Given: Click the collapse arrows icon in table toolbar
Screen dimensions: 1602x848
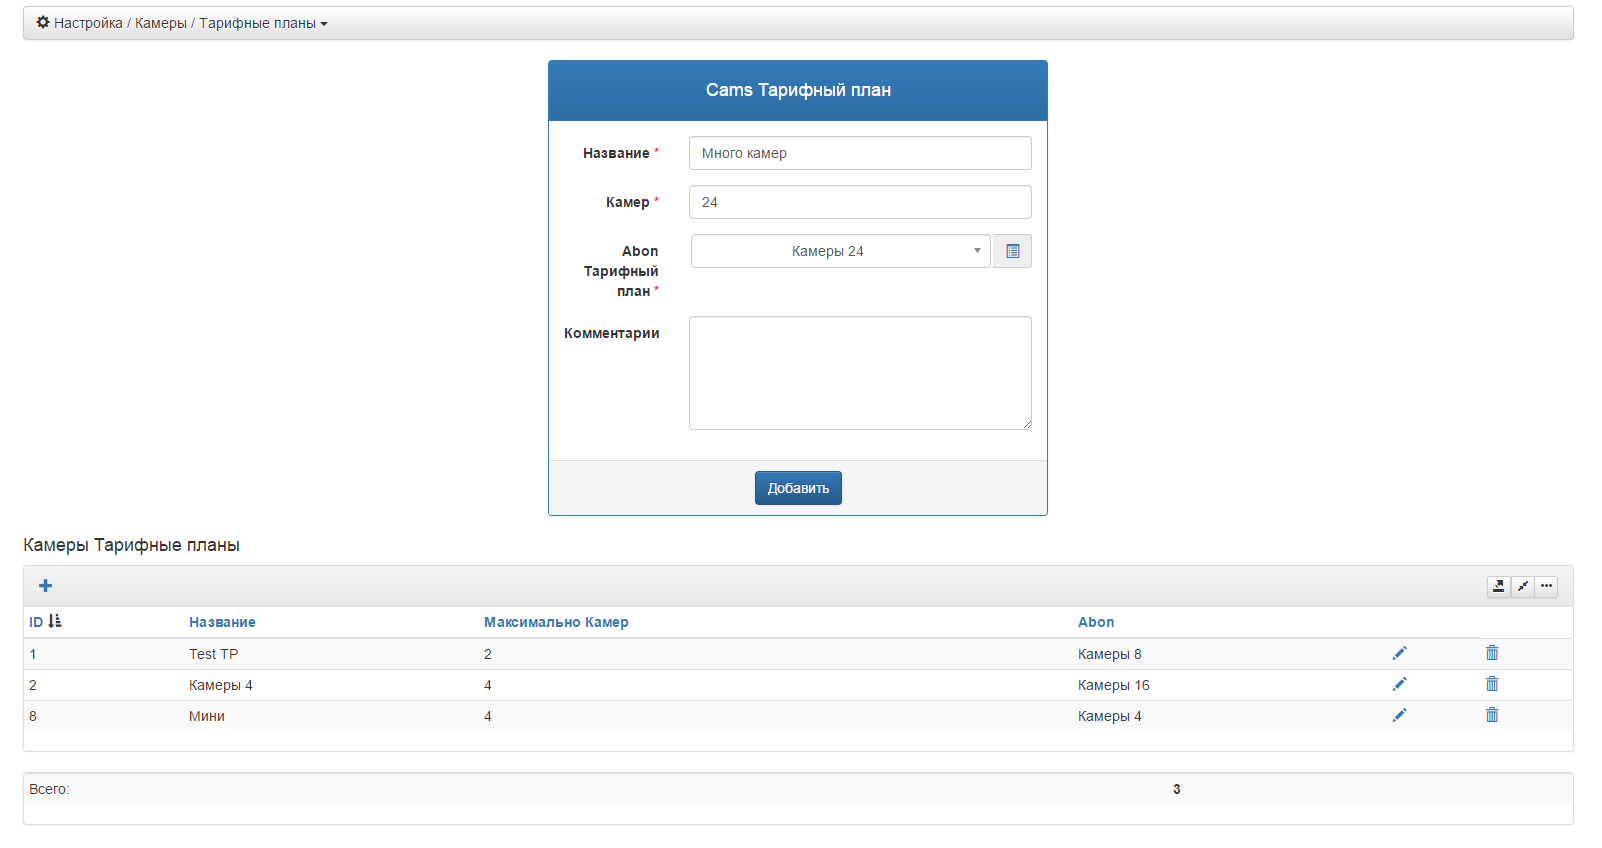Looking at the screenshot, I should pos(1522,587).
